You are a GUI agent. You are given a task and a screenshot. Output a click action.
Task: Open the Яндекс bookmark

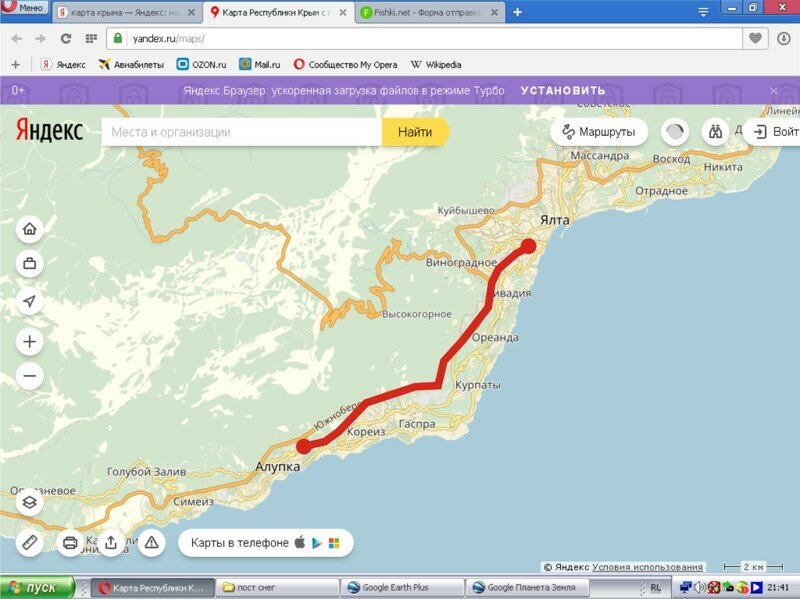click(63, 65)
